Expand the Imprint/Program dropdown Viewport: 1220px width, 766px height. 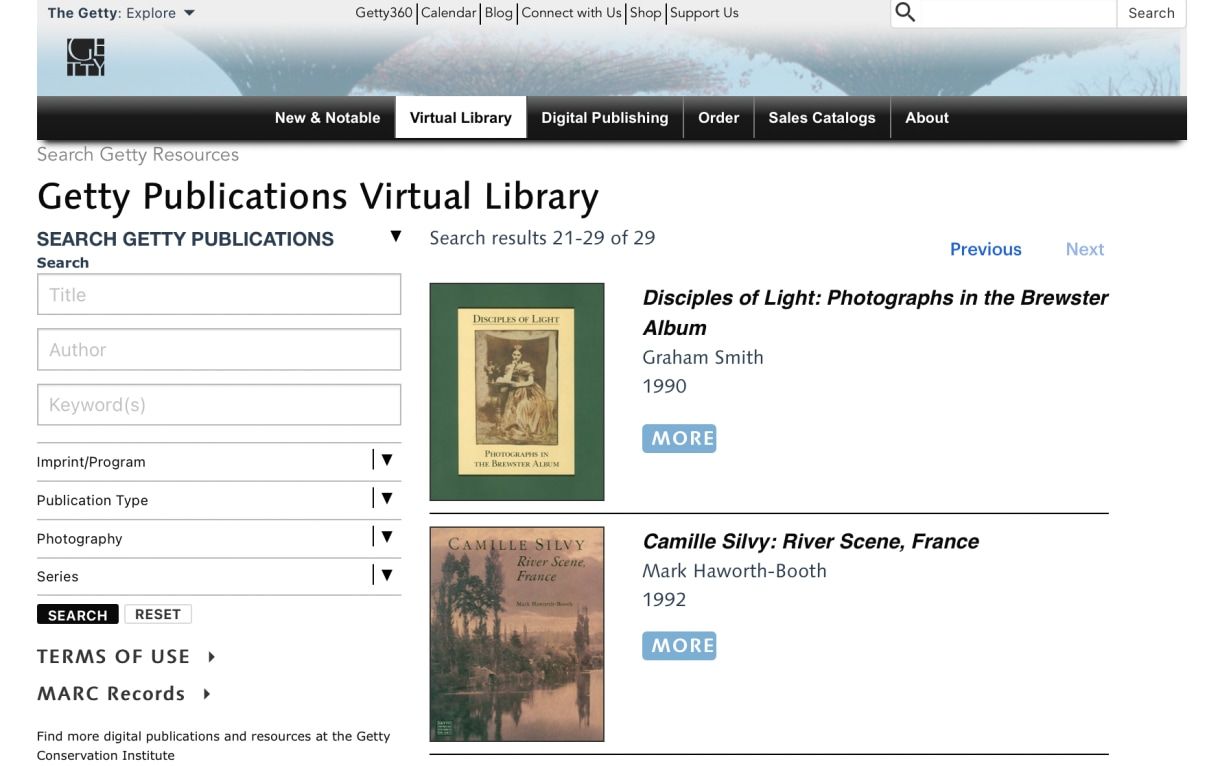pyautogui.click(x=386, y=461)
